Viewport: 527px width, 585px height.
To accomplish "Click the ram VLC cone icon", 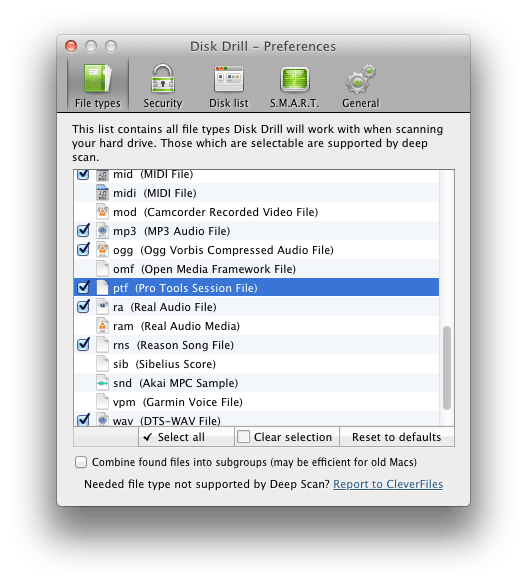I will point(102,326).
